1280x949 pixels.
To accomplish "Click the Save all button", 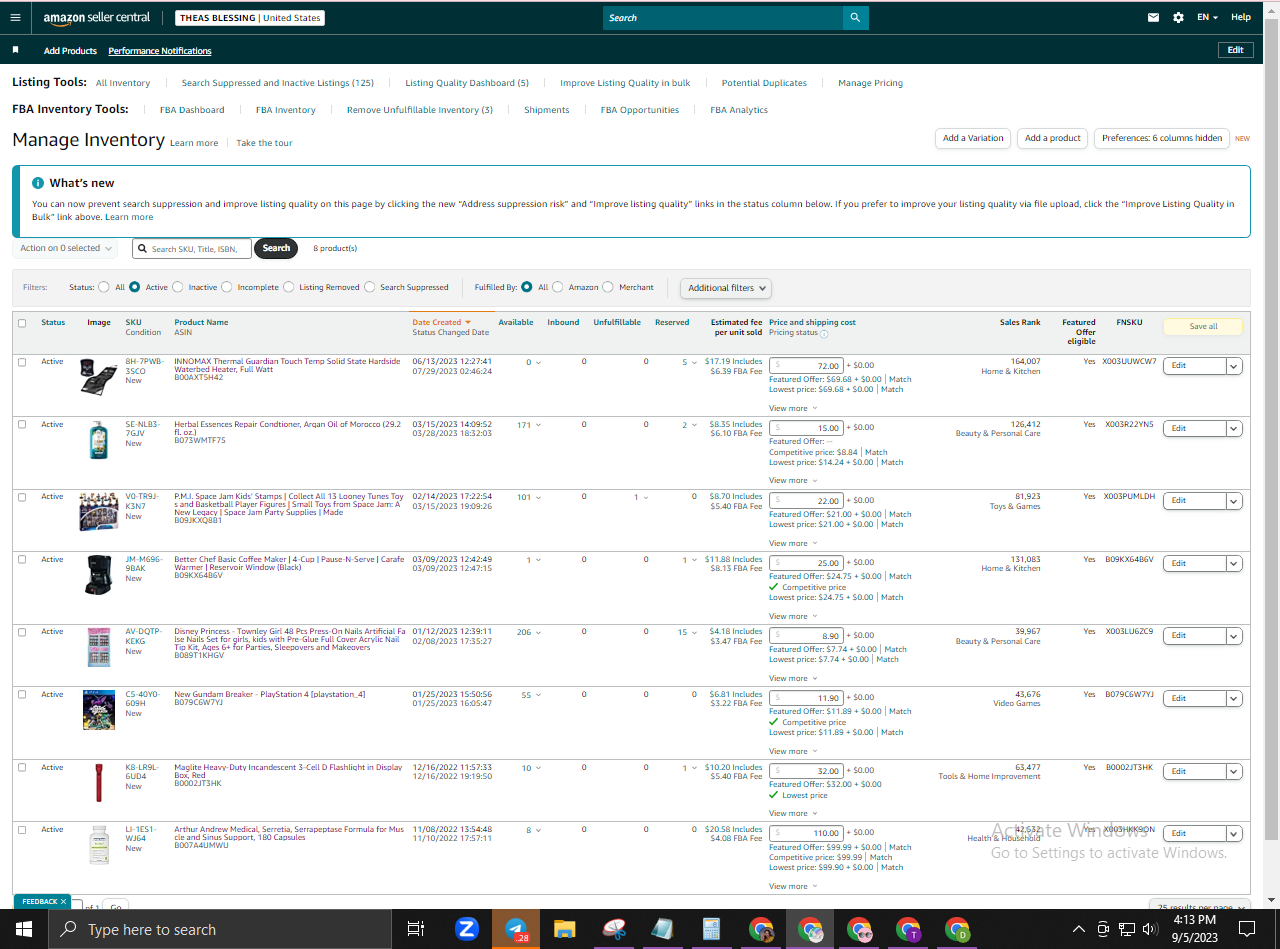I will click(1203, 326).
